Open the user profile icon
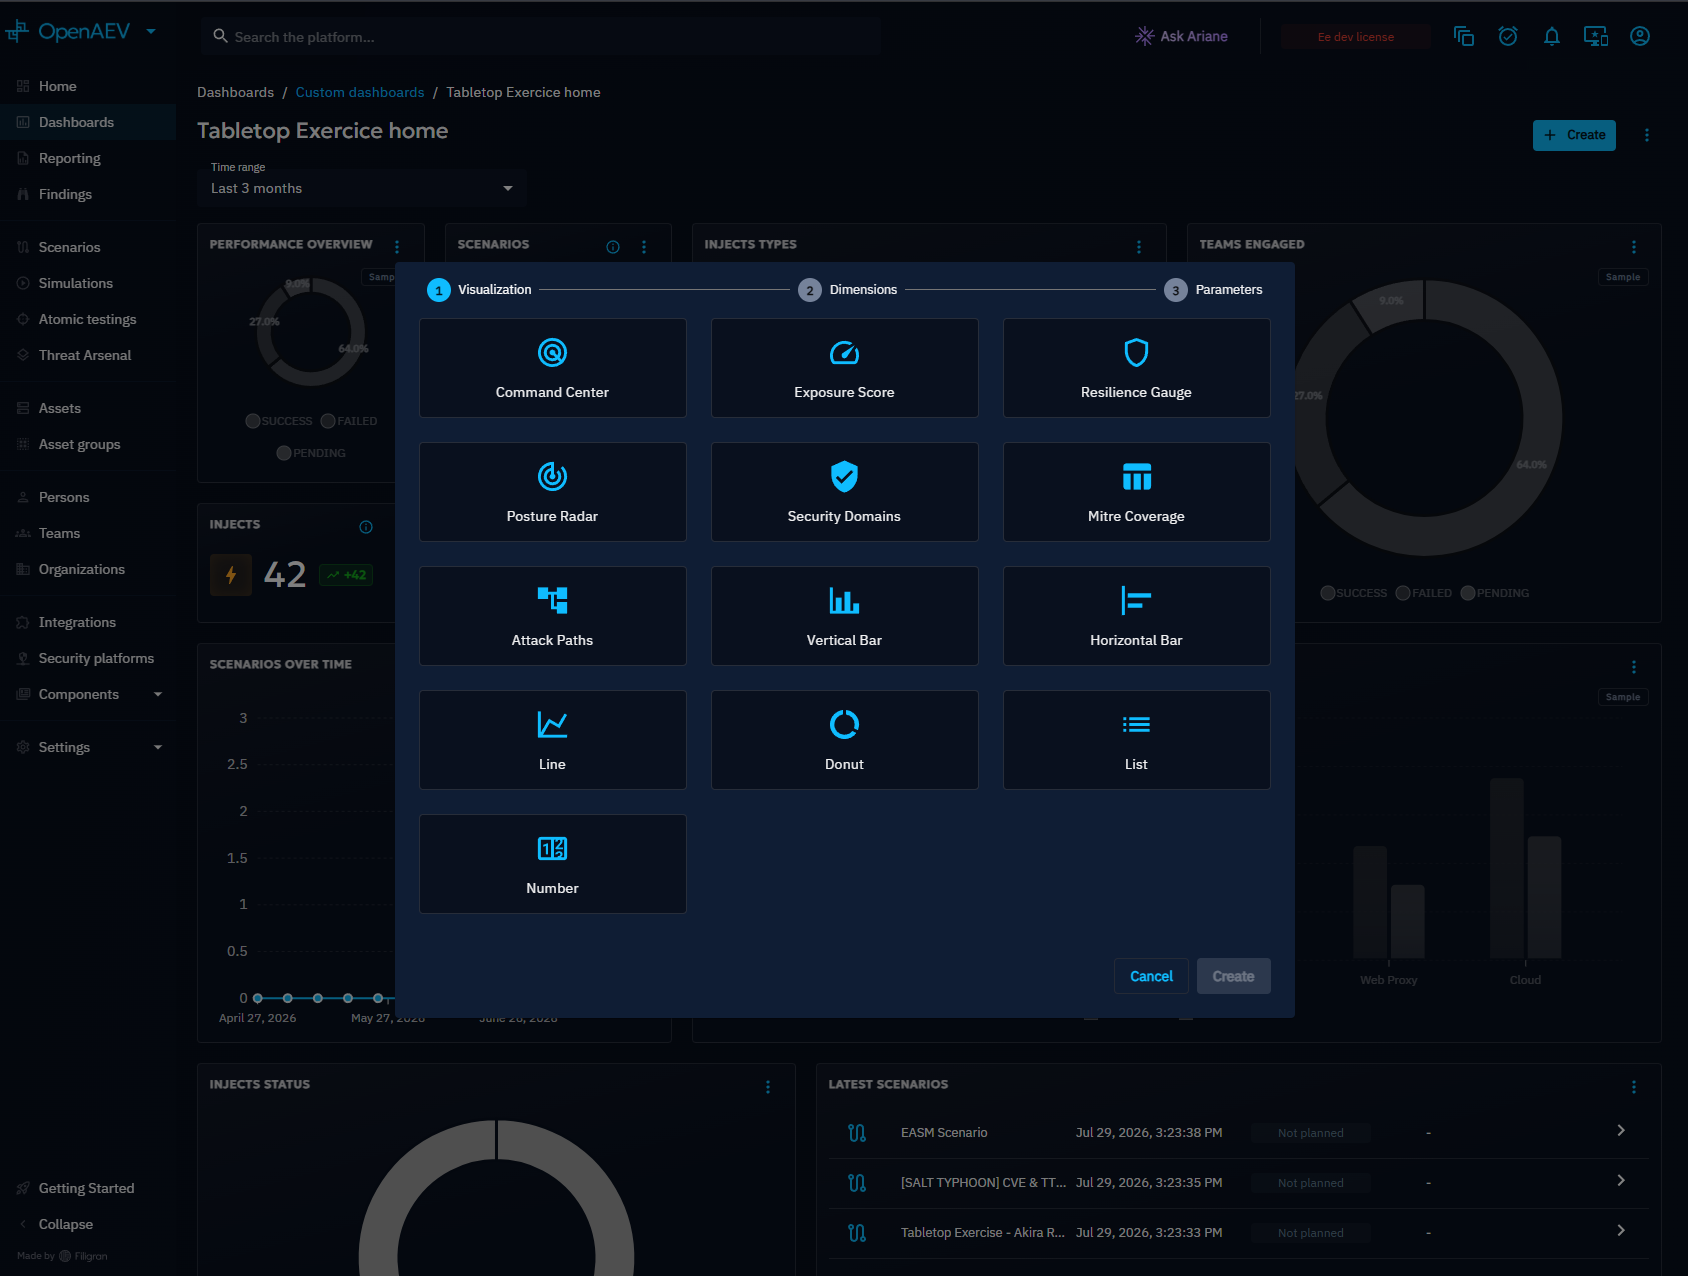Screen dimensions: 1688x1276 (x=1640, y=37)
